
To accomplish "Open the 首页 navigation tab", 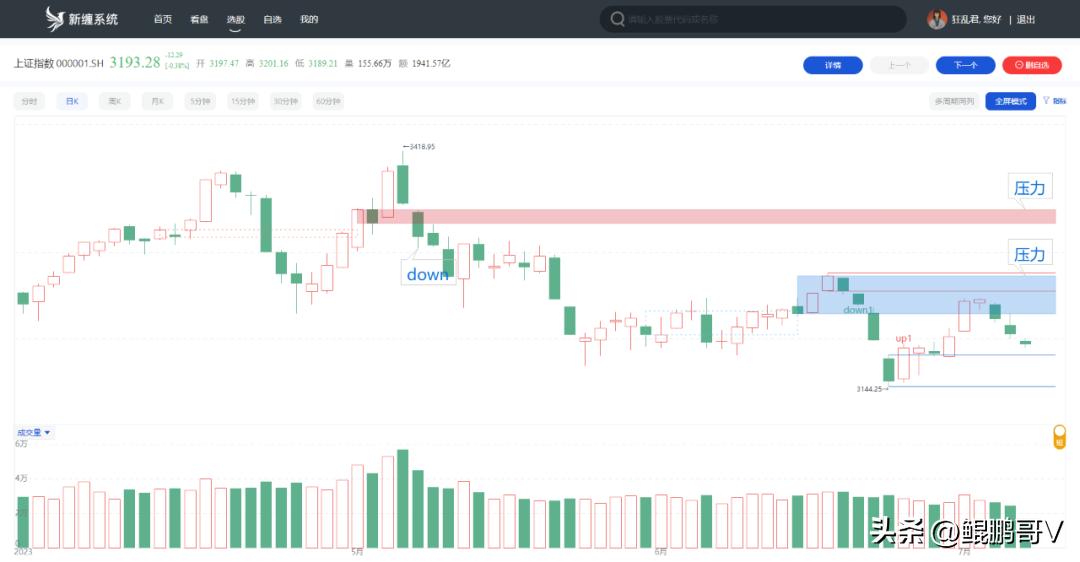I will coord(163,19).
